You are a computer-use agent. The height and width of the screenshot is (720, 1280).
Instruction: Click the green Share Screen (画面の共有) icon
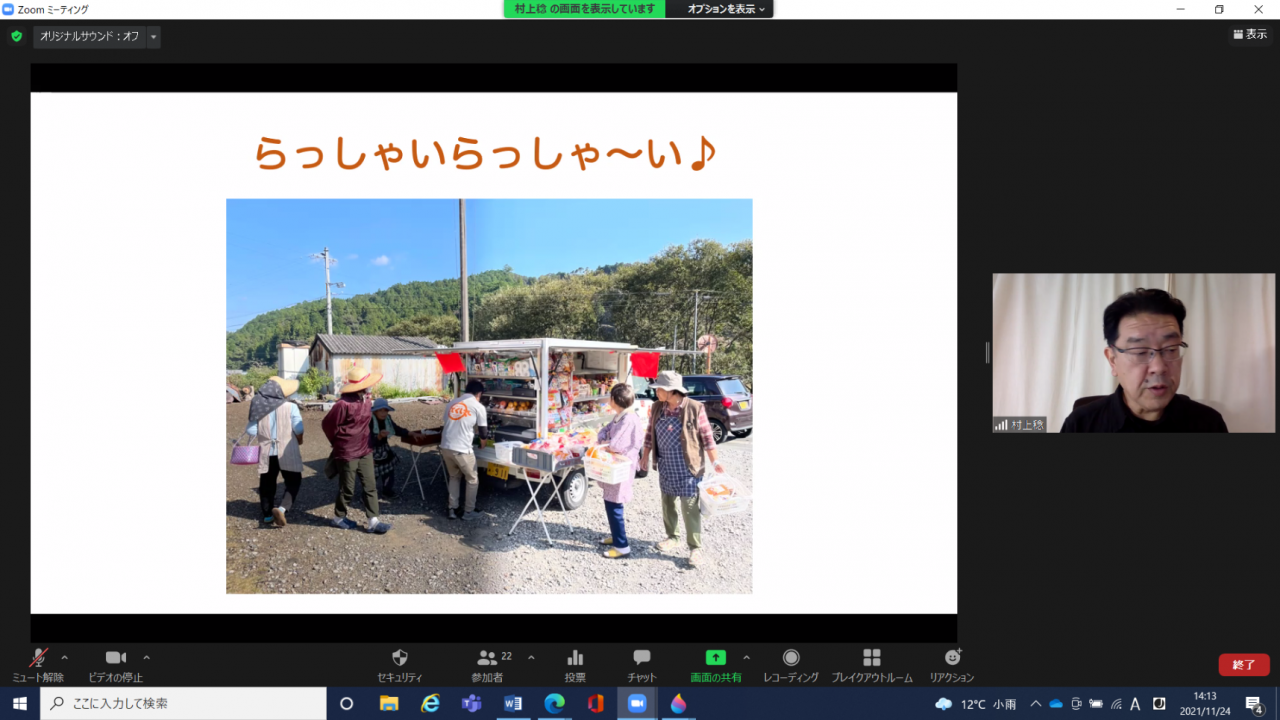(715, 658)
